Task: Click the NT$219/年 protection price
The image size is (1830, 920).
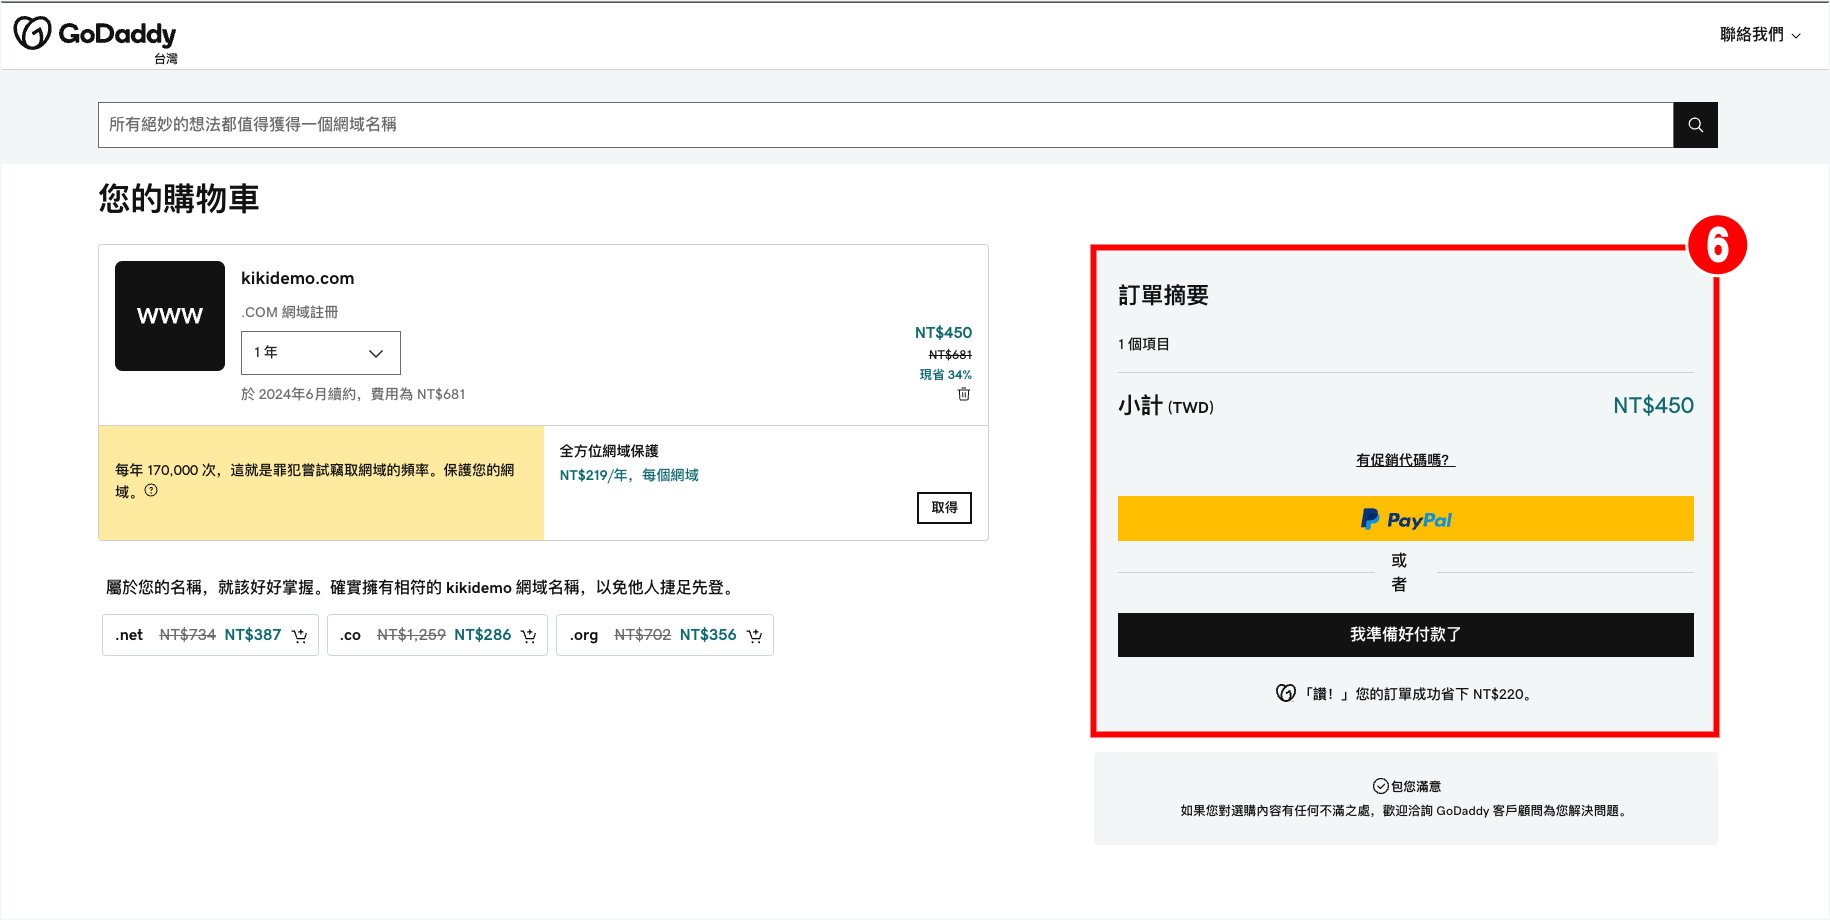Action: (x=629, y=475)
